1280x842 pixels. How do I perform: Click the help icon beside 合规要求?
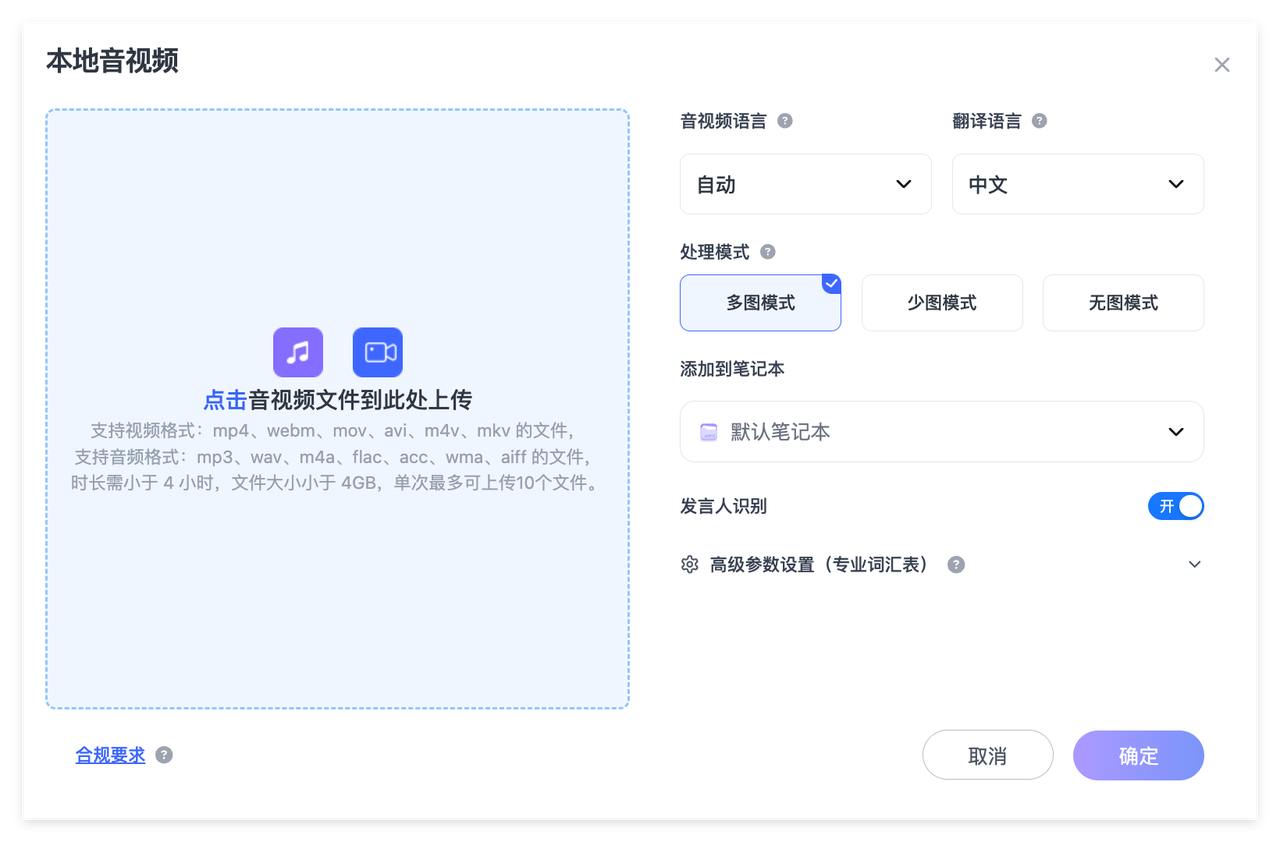pos(164,755)
